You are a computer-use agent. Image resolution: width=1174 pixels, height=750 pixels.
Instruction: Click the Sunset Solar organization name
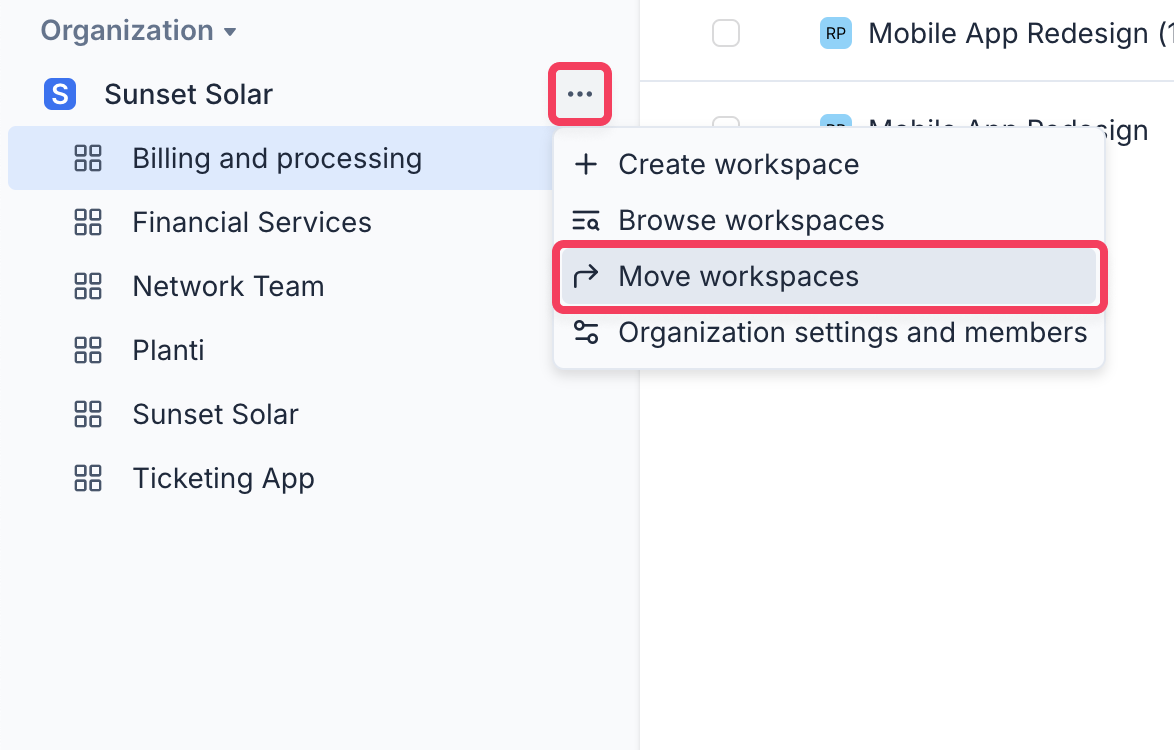pos(188,95)
